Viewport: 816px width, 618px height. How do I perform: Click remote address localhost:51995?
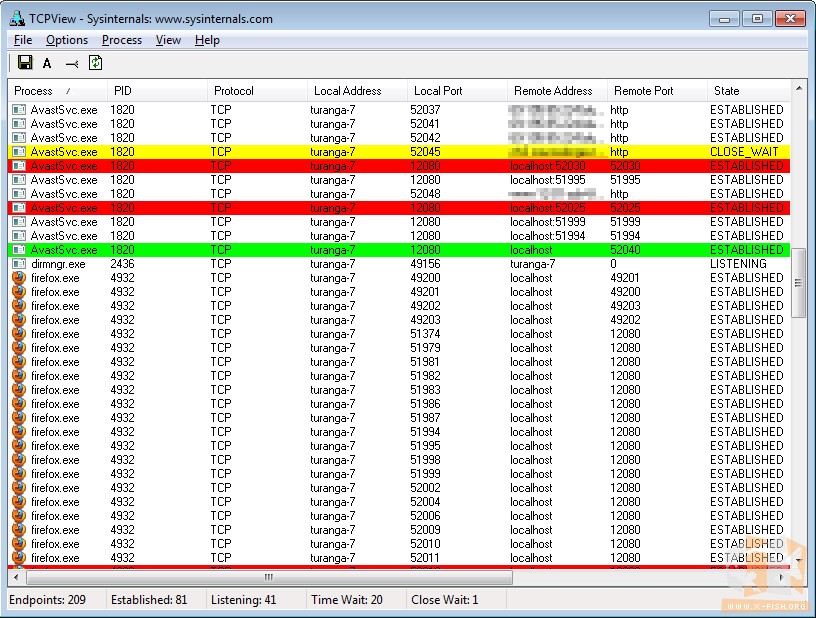pos(547,180)
